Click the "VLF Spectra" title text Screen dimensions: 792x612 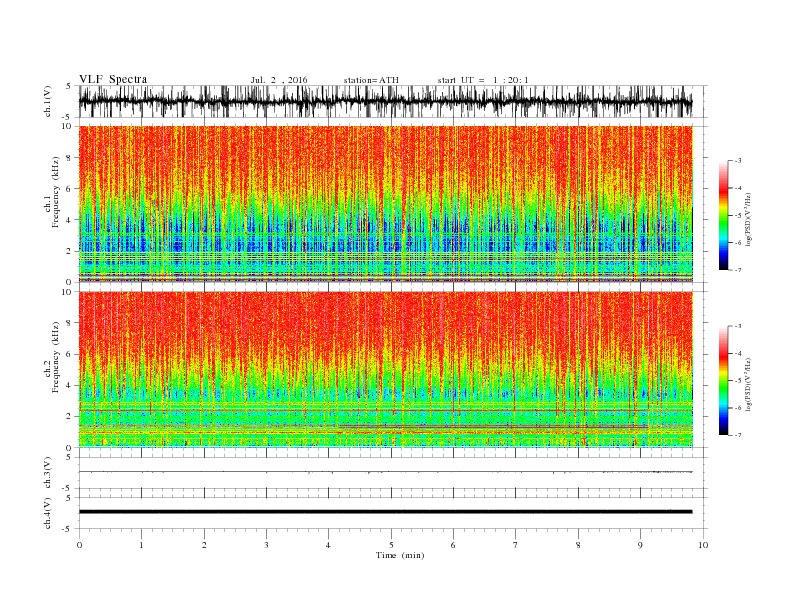tap(113, 79)
